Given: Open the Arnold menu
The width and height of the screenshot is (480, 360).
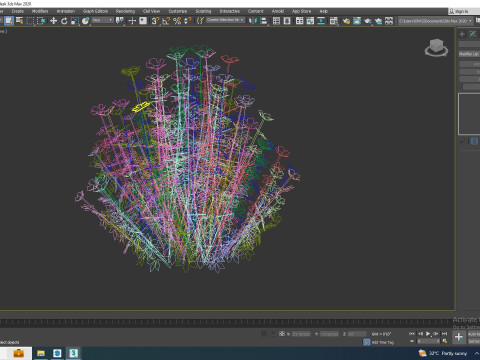Looking at the screenshot, I should coord(278,11).
